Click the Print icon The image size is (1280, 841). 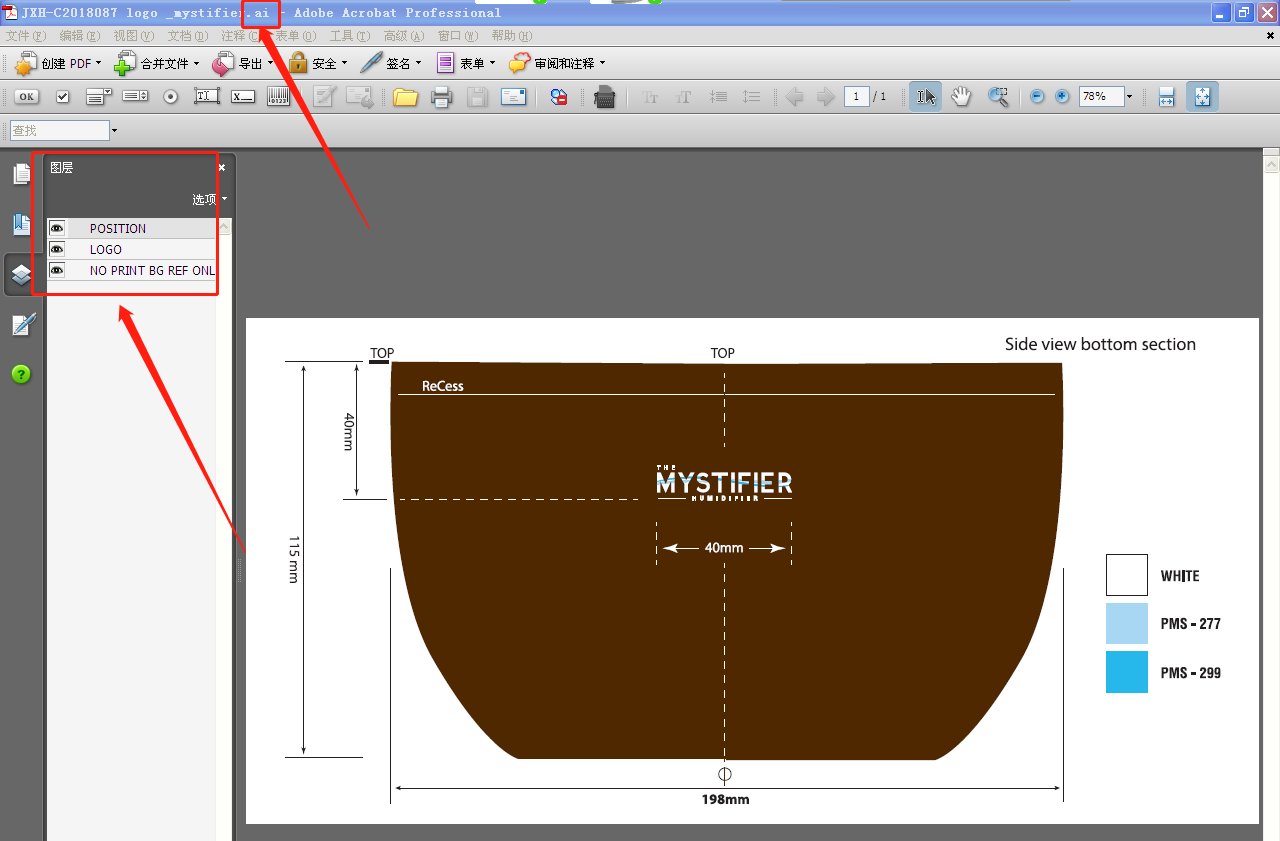441,97
